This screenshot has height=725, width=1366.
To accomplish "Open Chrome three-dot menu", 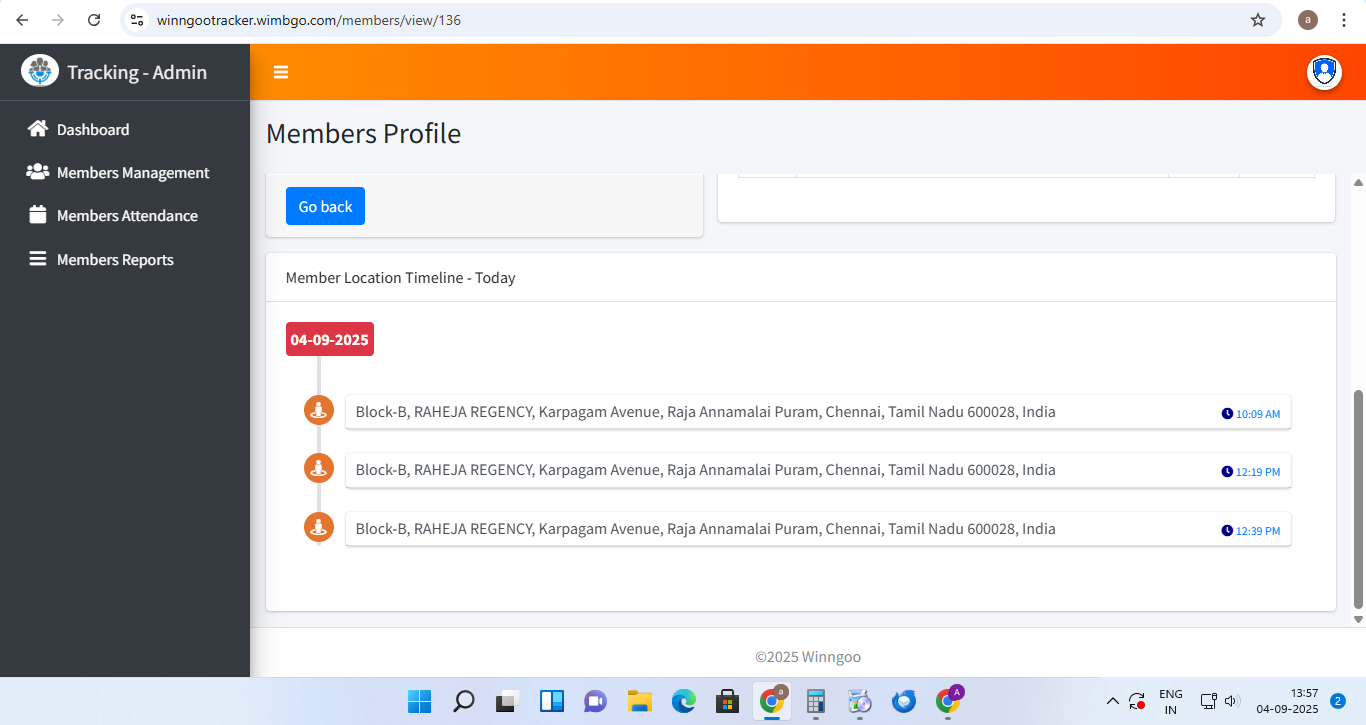I will (x=1343, y=20).
